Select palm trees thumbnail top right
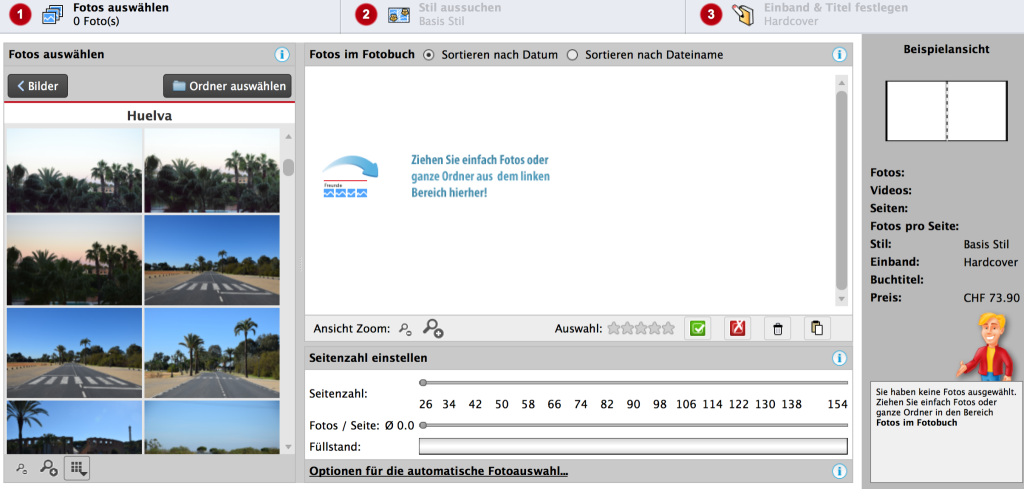The height and width of the screenshot is (489, 1024). (x=212, y=170)
